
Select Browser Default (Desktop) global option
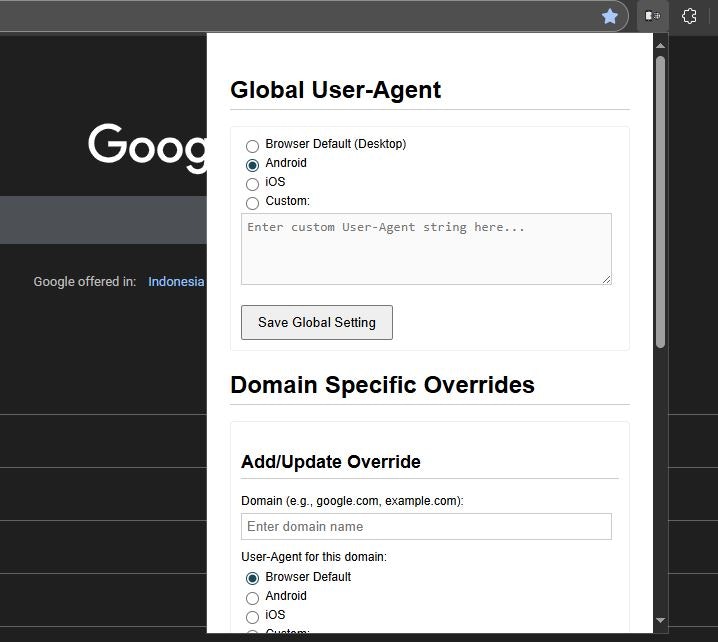tap(252, 146)
